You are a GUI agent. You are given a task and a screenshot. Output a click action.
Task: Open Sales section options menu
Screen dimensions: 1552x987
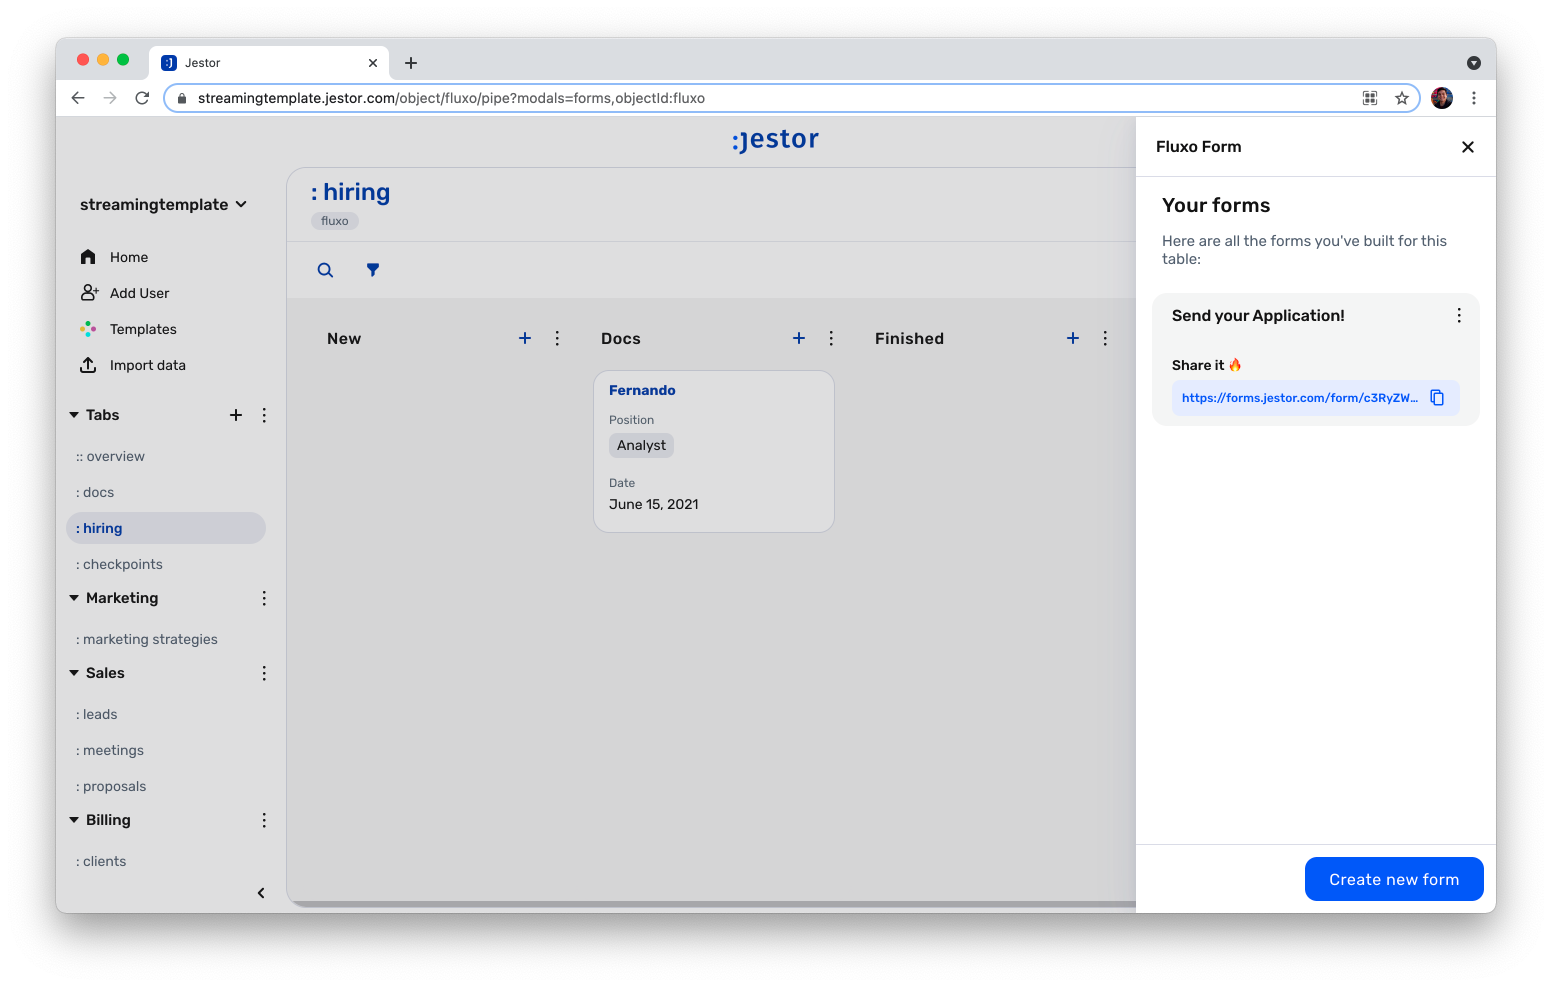pyautogui.click(x=264, y=673)
